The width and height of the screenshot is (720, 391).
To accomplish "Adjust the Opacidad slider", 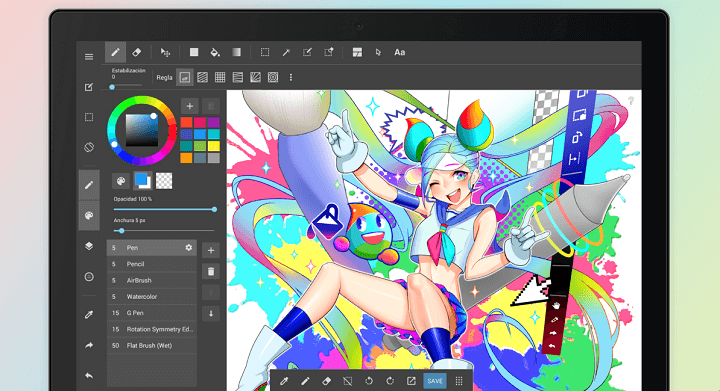I will (165, 209).
